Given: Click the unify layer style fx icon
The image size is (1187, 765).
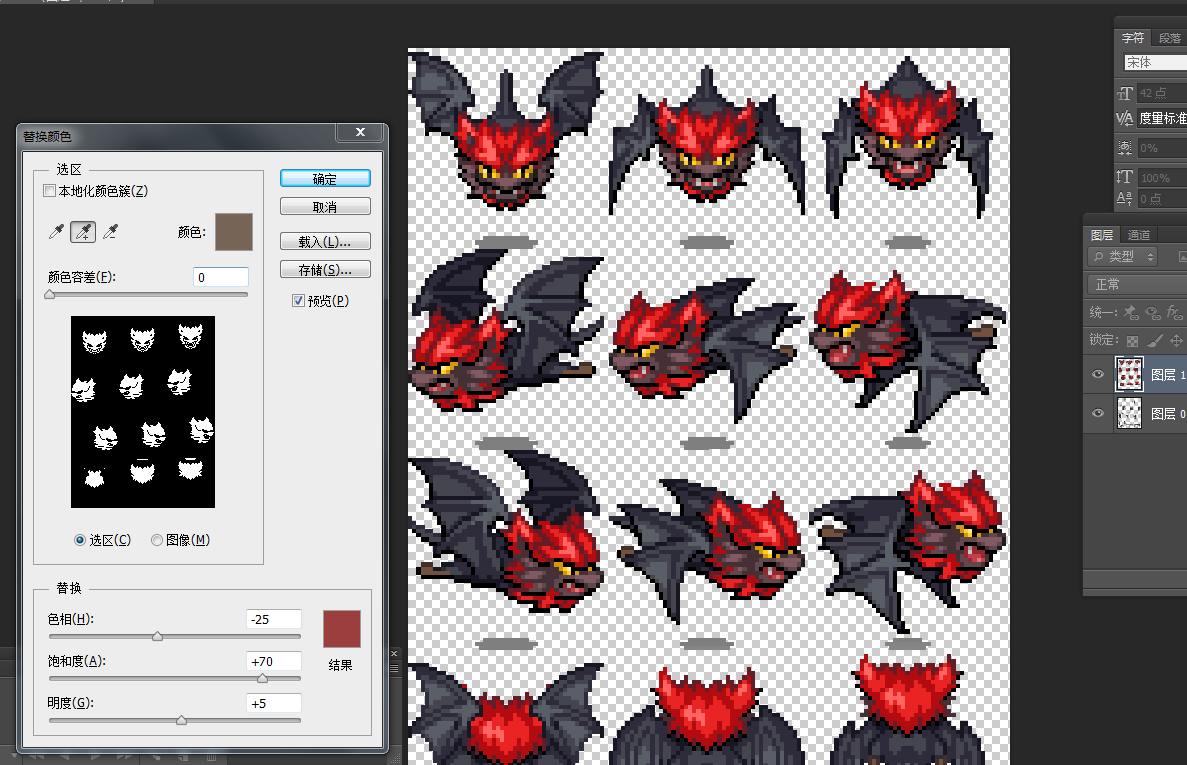Looking at the screenshot, I should tap(1174, 312).
